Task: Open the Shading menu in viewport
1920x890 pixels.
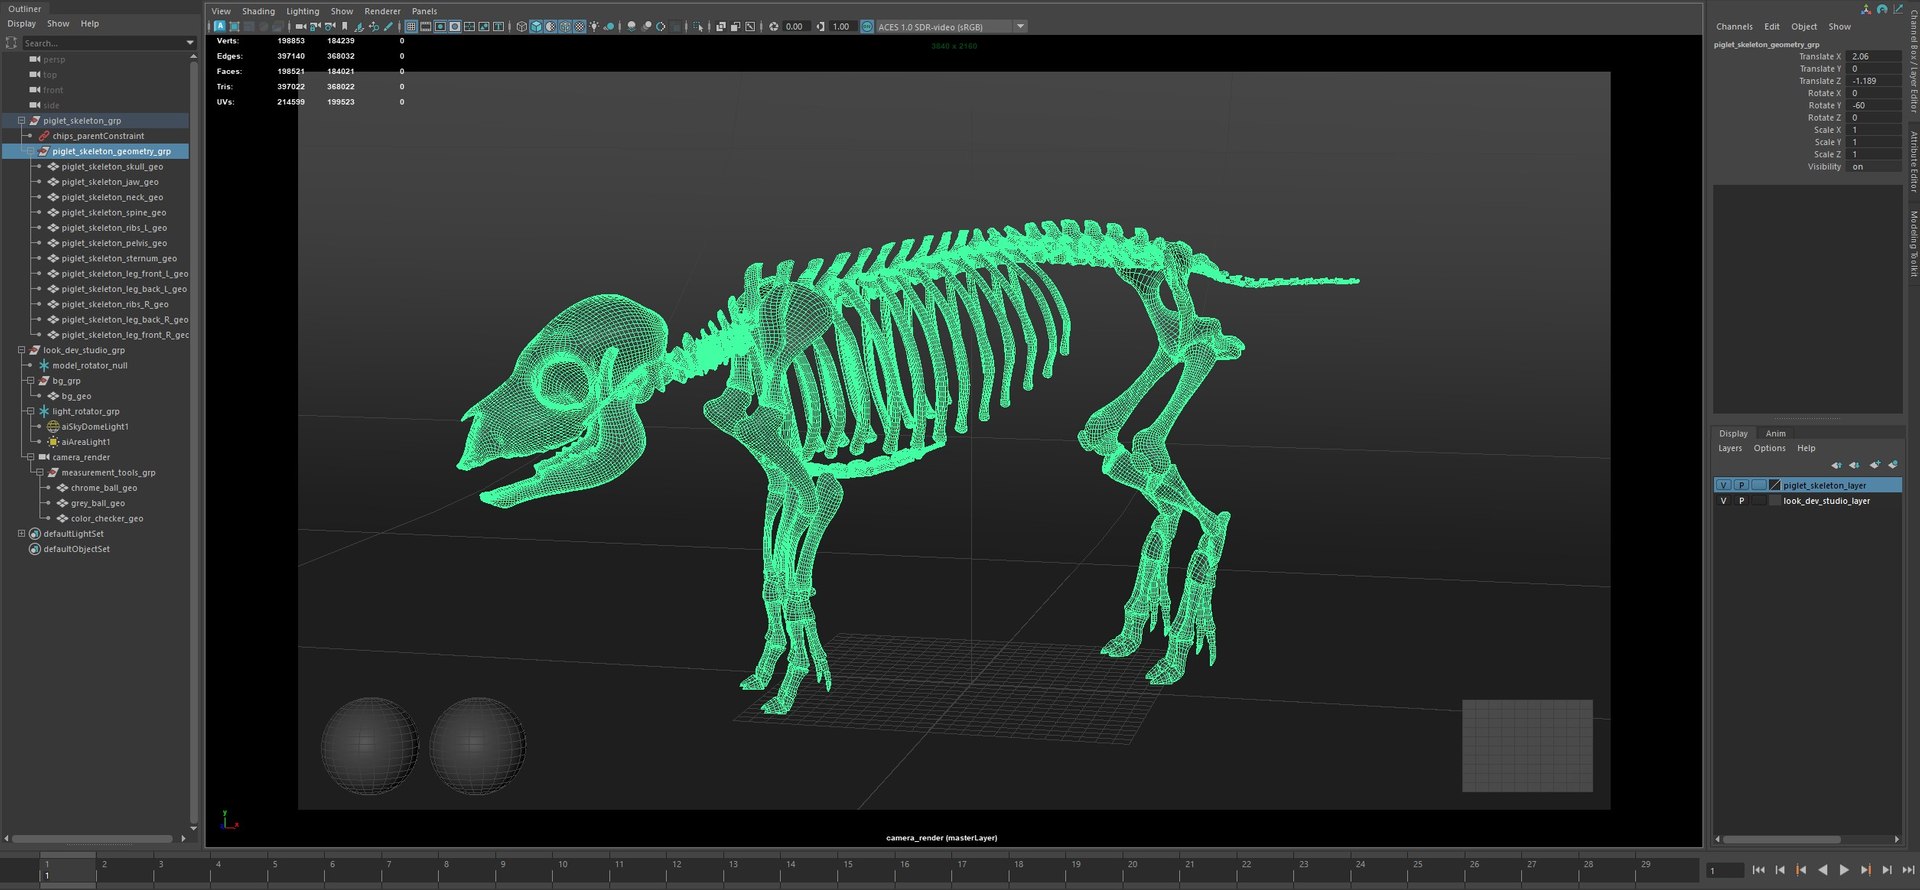Action: [258, 11]
